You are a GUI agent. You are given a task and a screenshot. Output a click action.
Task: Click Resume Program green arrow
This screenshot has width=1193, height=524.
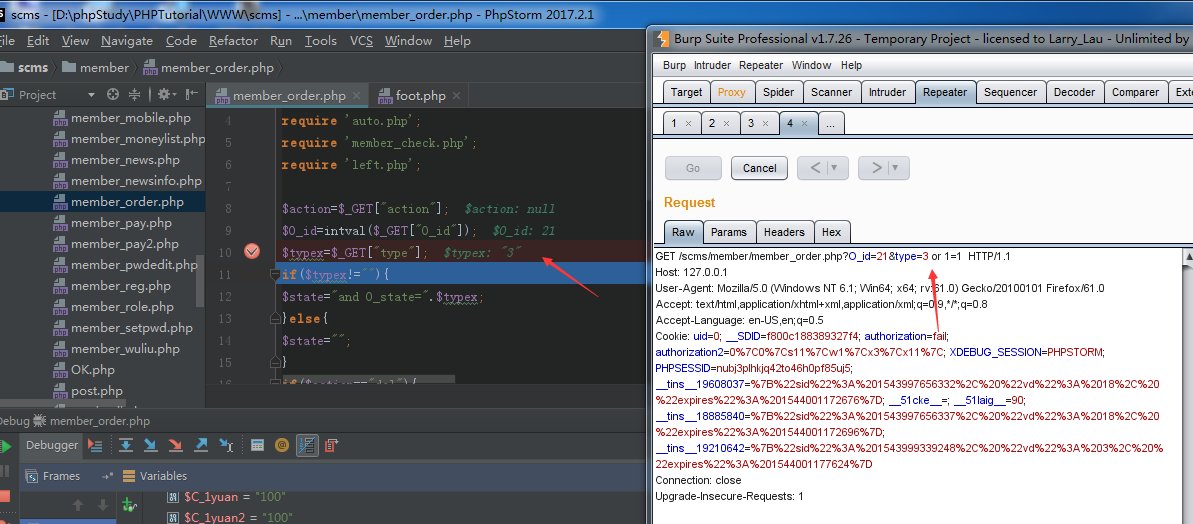click(5, 446)
